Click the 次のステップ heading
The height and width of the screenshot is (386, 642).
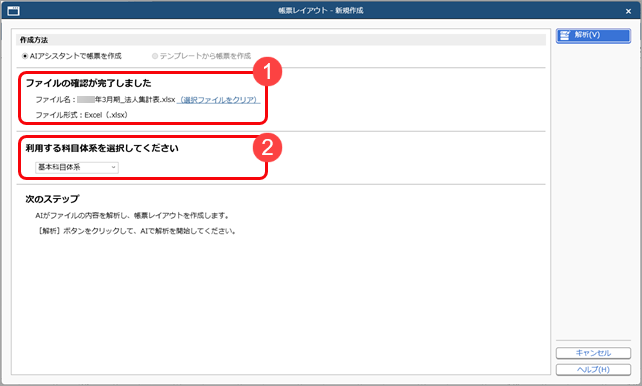(52, 199)
